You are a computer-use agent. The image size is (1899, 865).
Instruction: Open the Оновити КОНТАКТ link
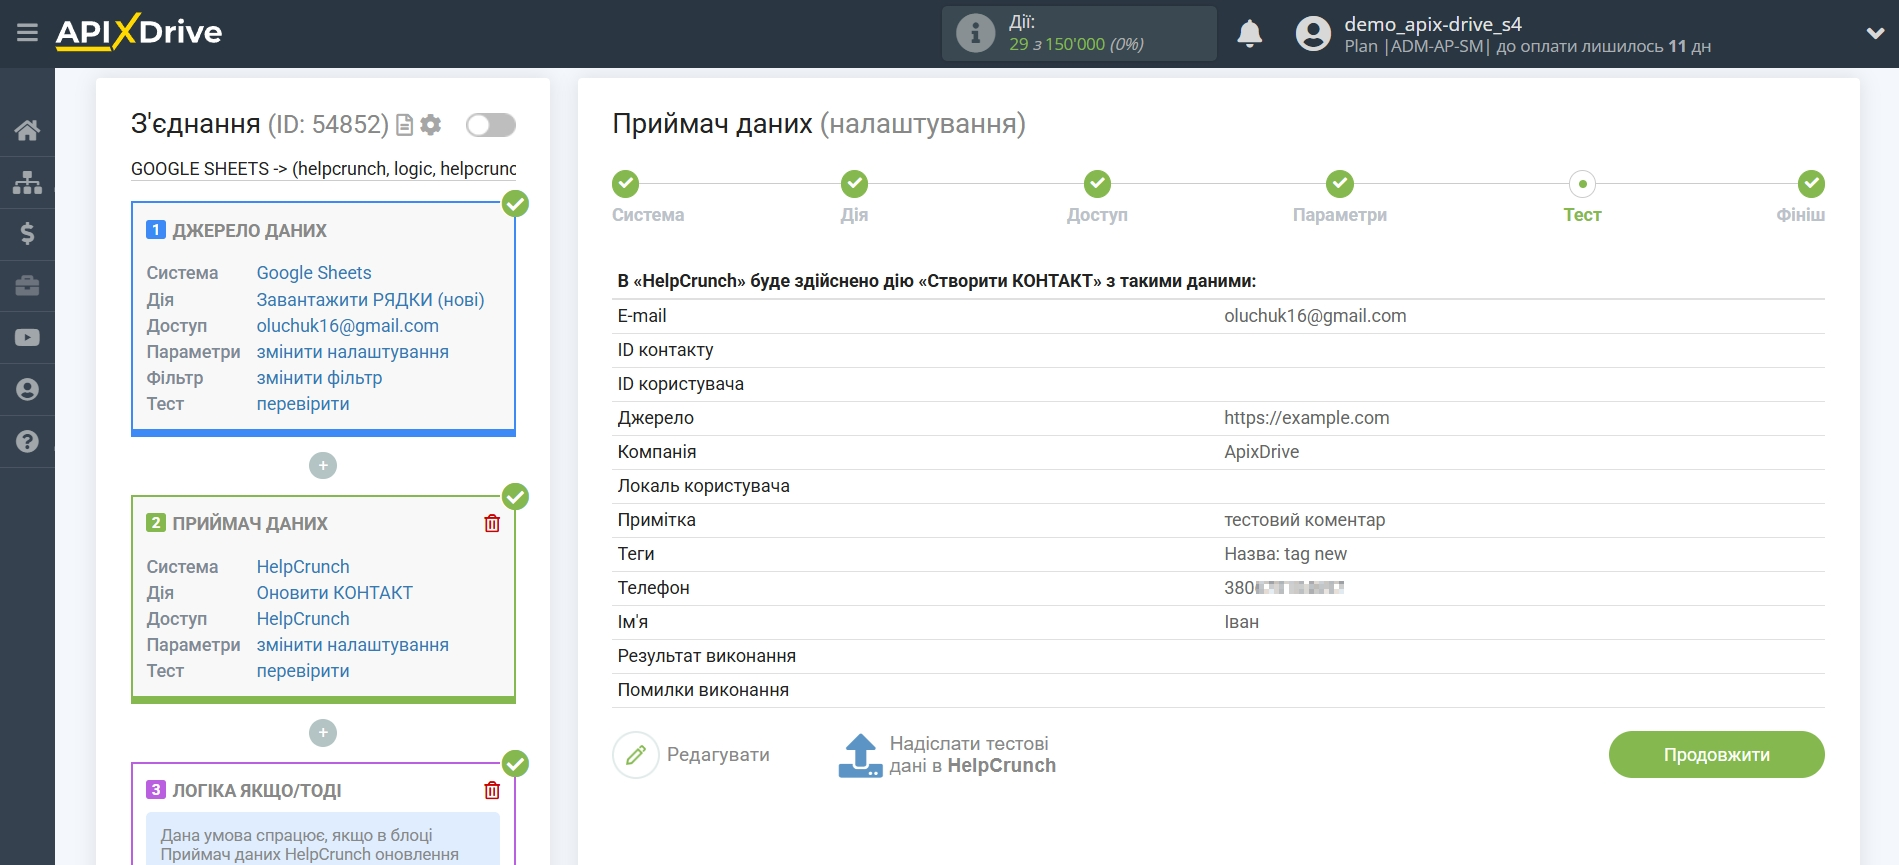click(335, 593)
